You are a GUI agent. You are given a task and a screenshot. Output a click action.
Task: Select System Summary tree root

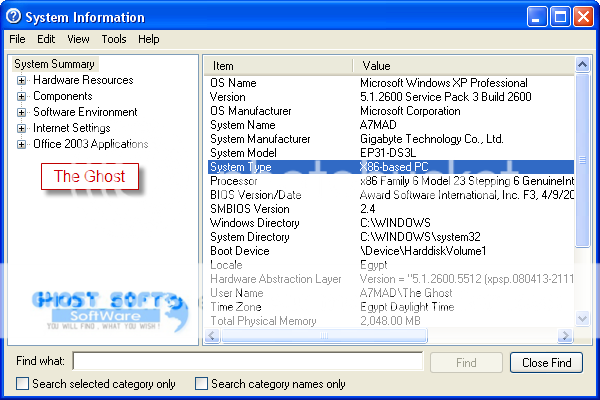[x=54, y=64]
